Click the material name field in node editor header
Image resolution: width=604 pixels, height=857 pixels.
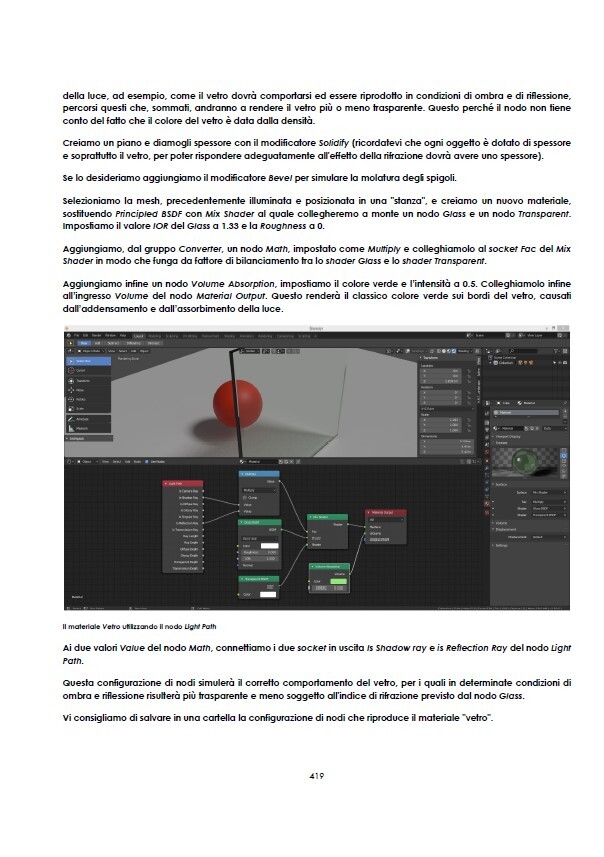(x=262, y=462)
